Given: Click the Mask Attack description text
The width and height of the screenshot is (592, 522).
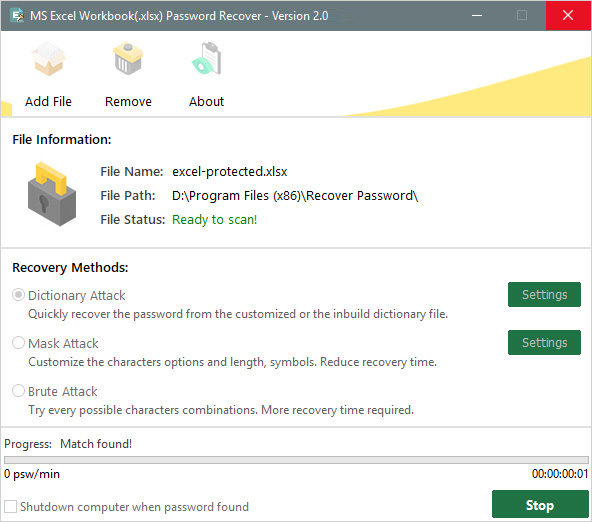Looking at the screenshot, I should point(233,362).
